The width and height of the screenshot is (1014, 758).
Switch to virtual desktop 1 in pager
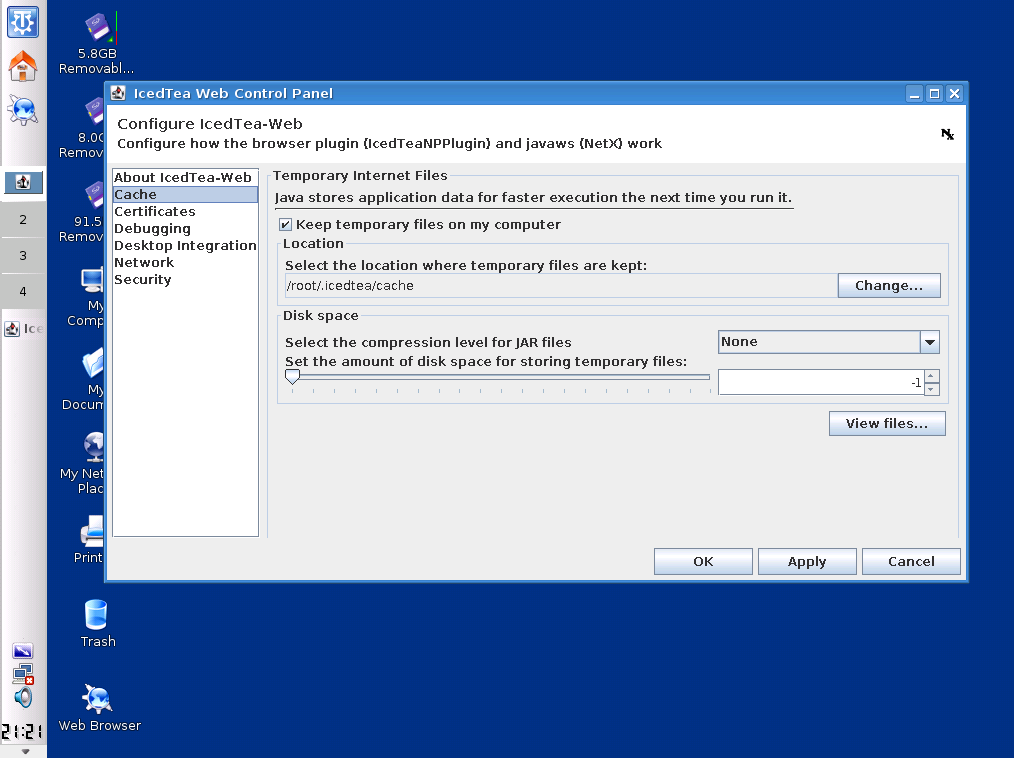tap(23, 182)
